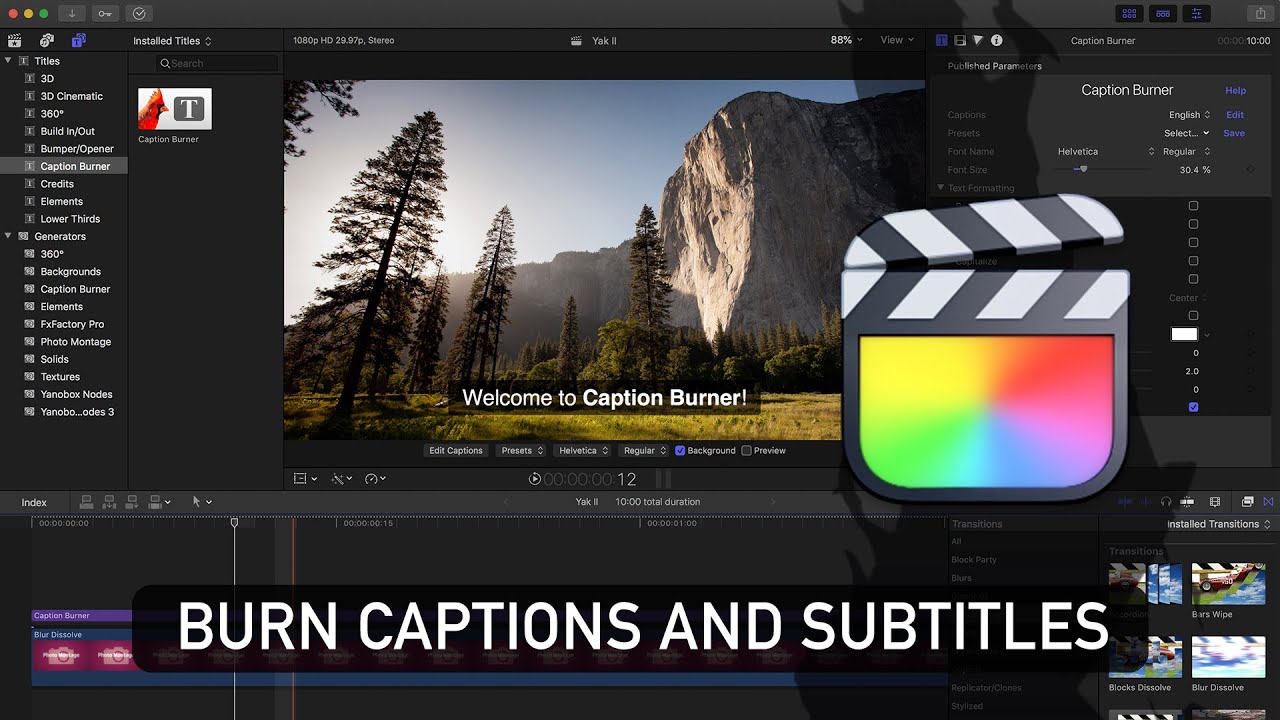Toggle the timeline panel button
Viewport: 1280px width, 720px height.
pos(1163,14)
